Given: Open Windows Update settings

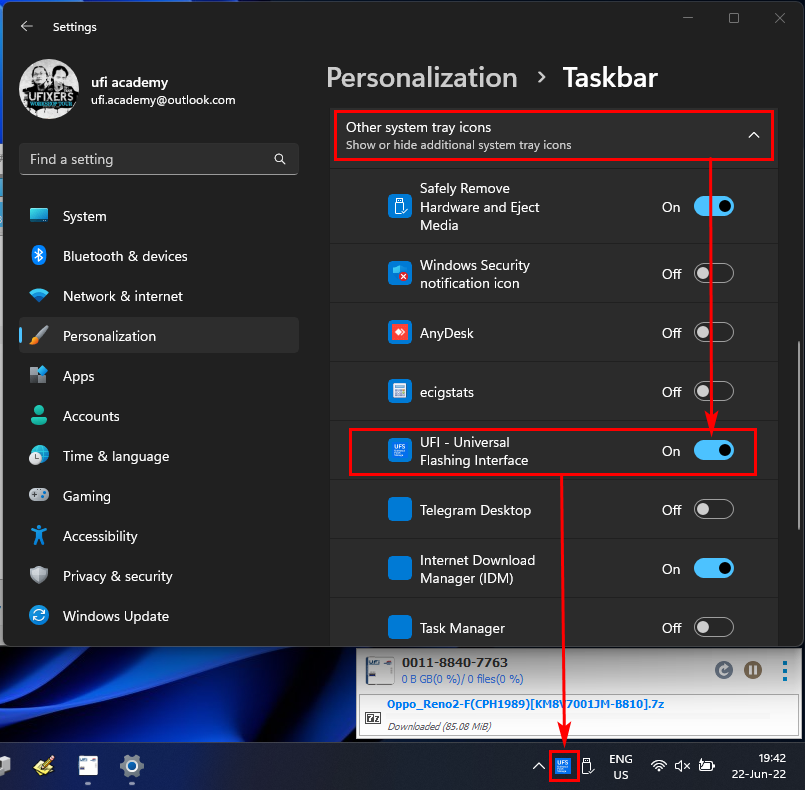Looking at the screenshot, I should 159,616.
